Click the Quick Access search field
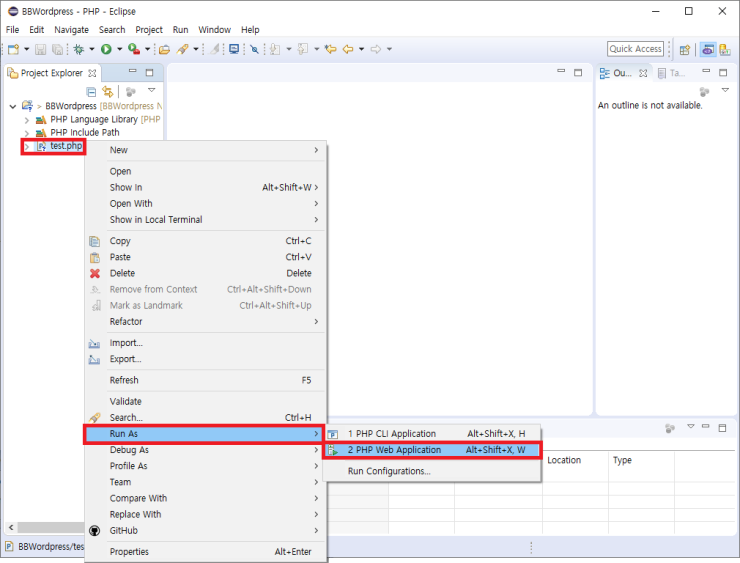740x563 pixels. coord(635,49)
